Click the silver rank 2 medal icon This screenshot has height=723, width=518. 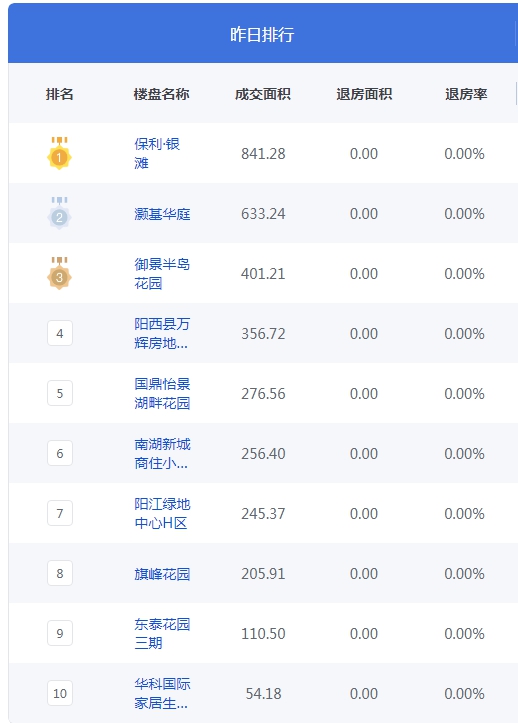(60, 213)
